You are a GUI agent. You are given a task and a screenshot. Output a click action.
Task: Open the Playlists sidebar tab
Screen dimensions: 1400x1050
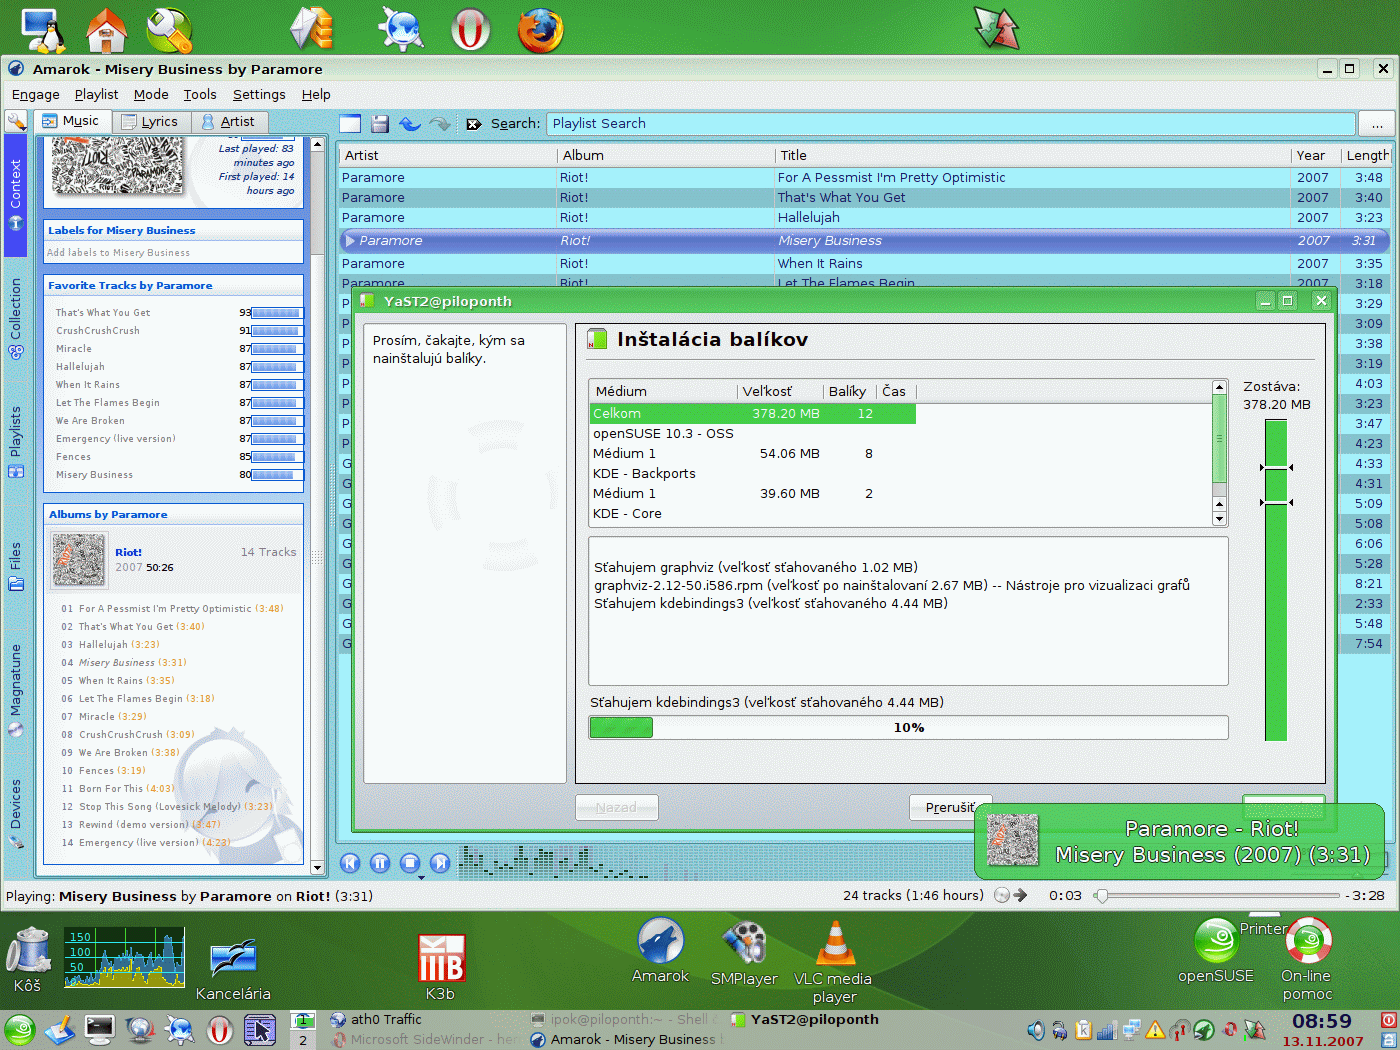[x=15, y=442]
